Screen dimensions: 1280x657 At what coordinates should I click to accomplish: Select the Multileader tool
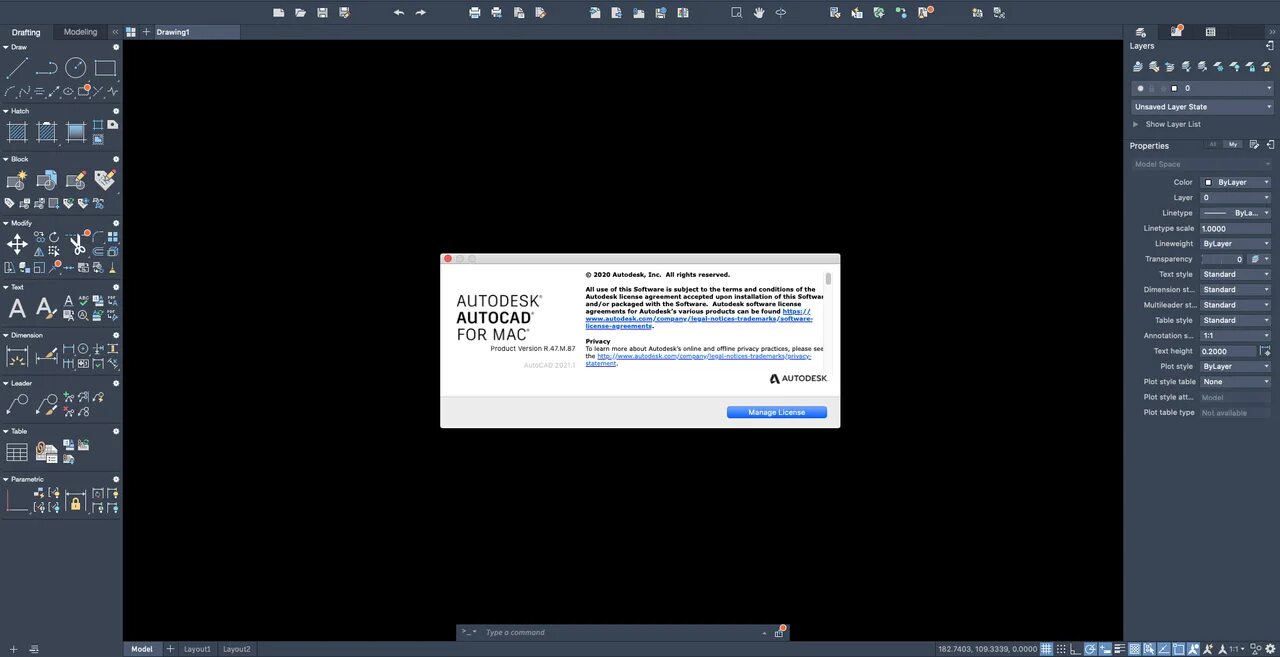(x=17, y=404)
